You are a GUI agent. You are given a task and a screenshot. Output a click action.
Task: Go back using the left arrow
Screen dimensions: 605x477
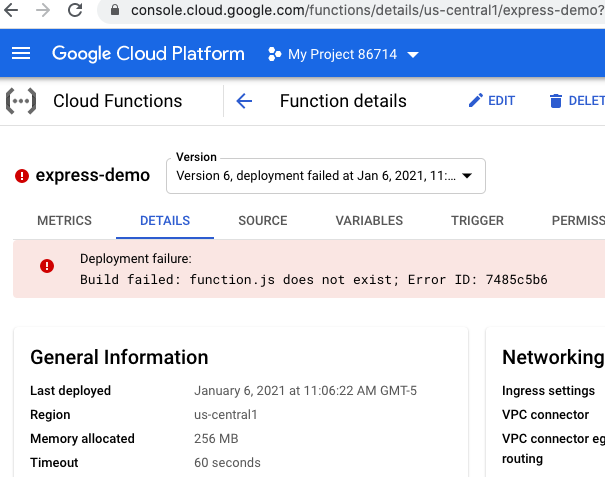[x=243, y=101]
